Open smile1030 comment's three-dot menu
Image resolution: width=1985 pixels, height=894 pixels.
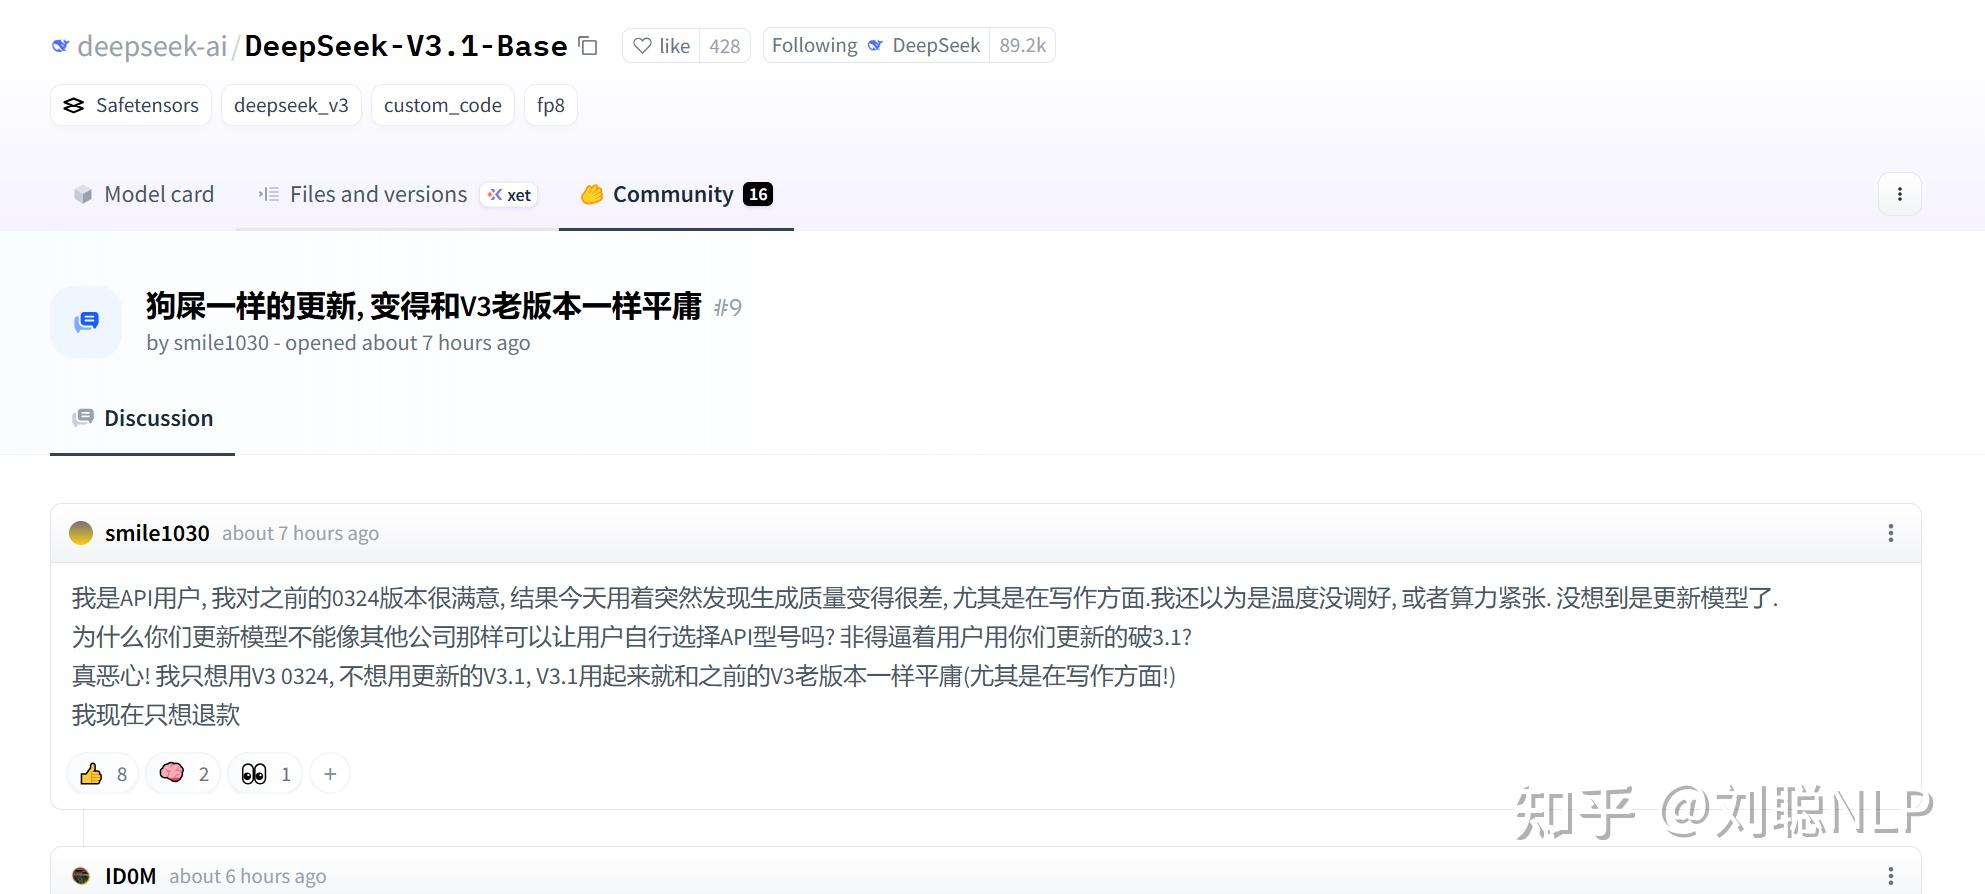point(1890,533)
